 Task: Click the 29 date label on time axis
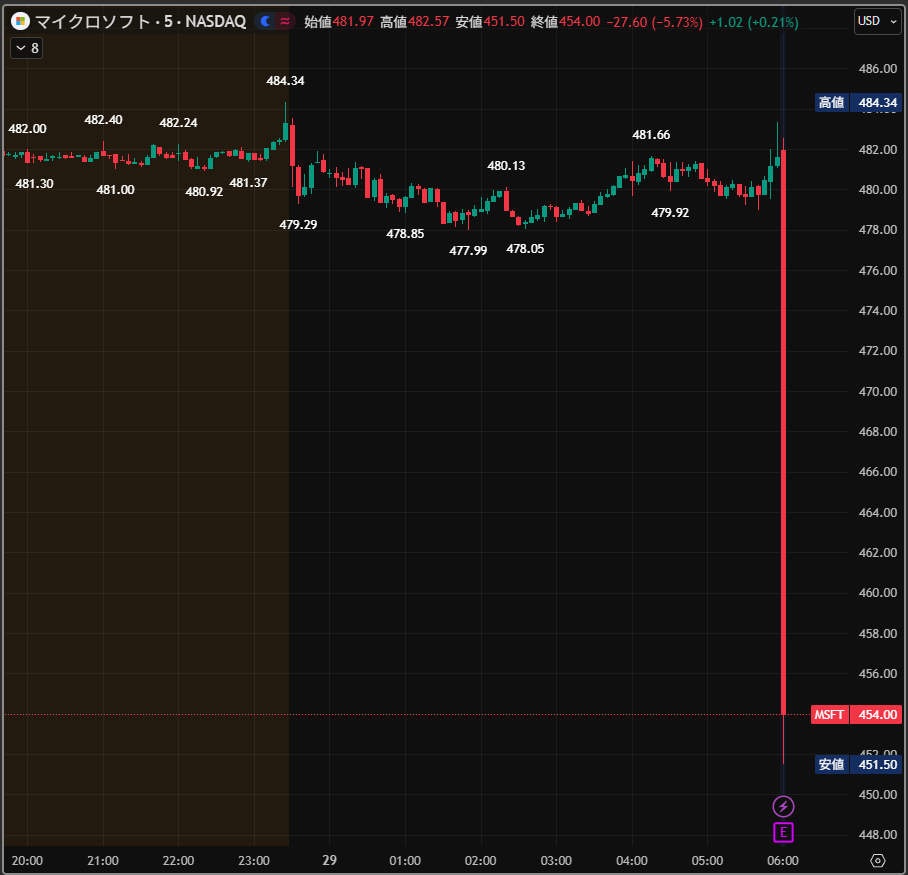pos(329,860)
